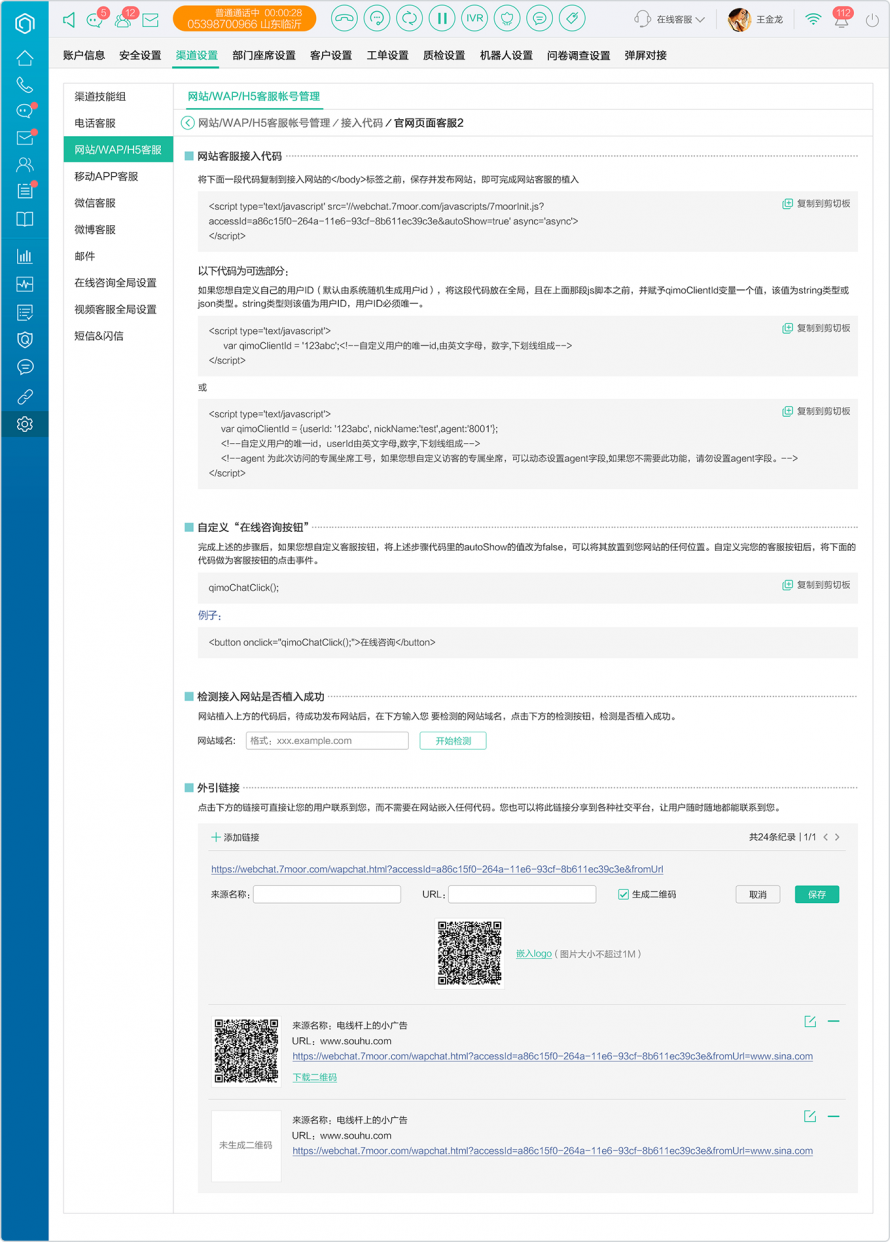
Task: Hang up the call with the phone icon
Action: pyautogui.click(x=344, y=18)
